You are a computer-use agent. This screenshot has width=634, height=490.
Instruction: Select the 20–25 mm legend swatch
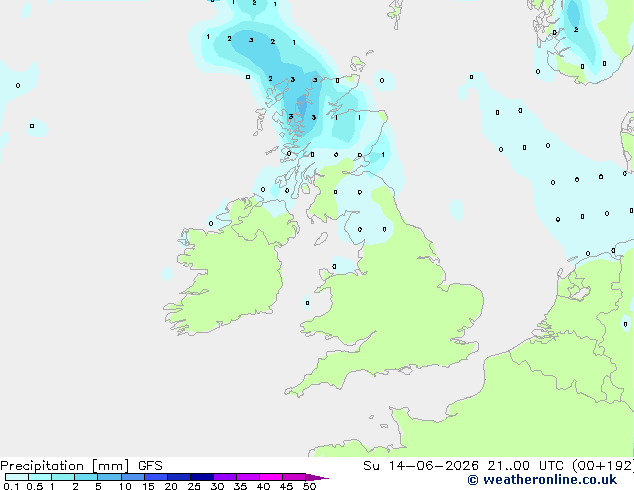(x=179, y=477)
